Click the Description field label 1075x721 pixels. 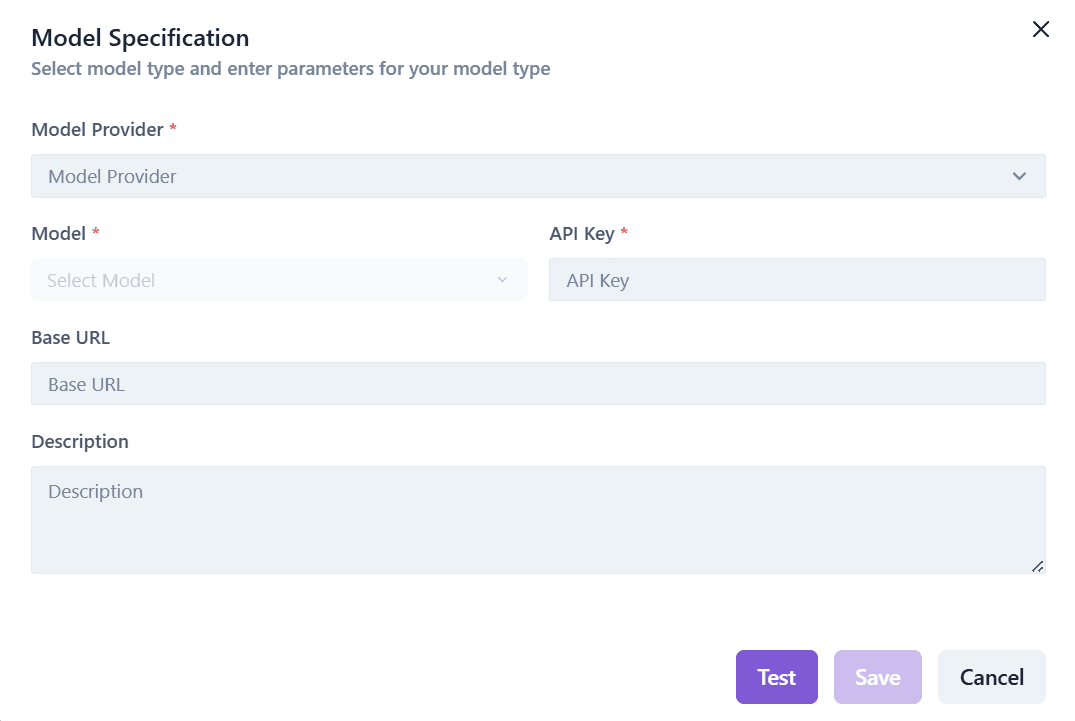point(80,441)
